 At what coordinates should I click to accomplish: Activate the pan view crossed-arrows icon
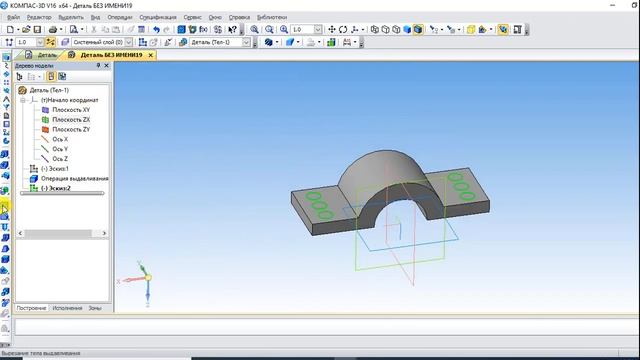[332, 29]
